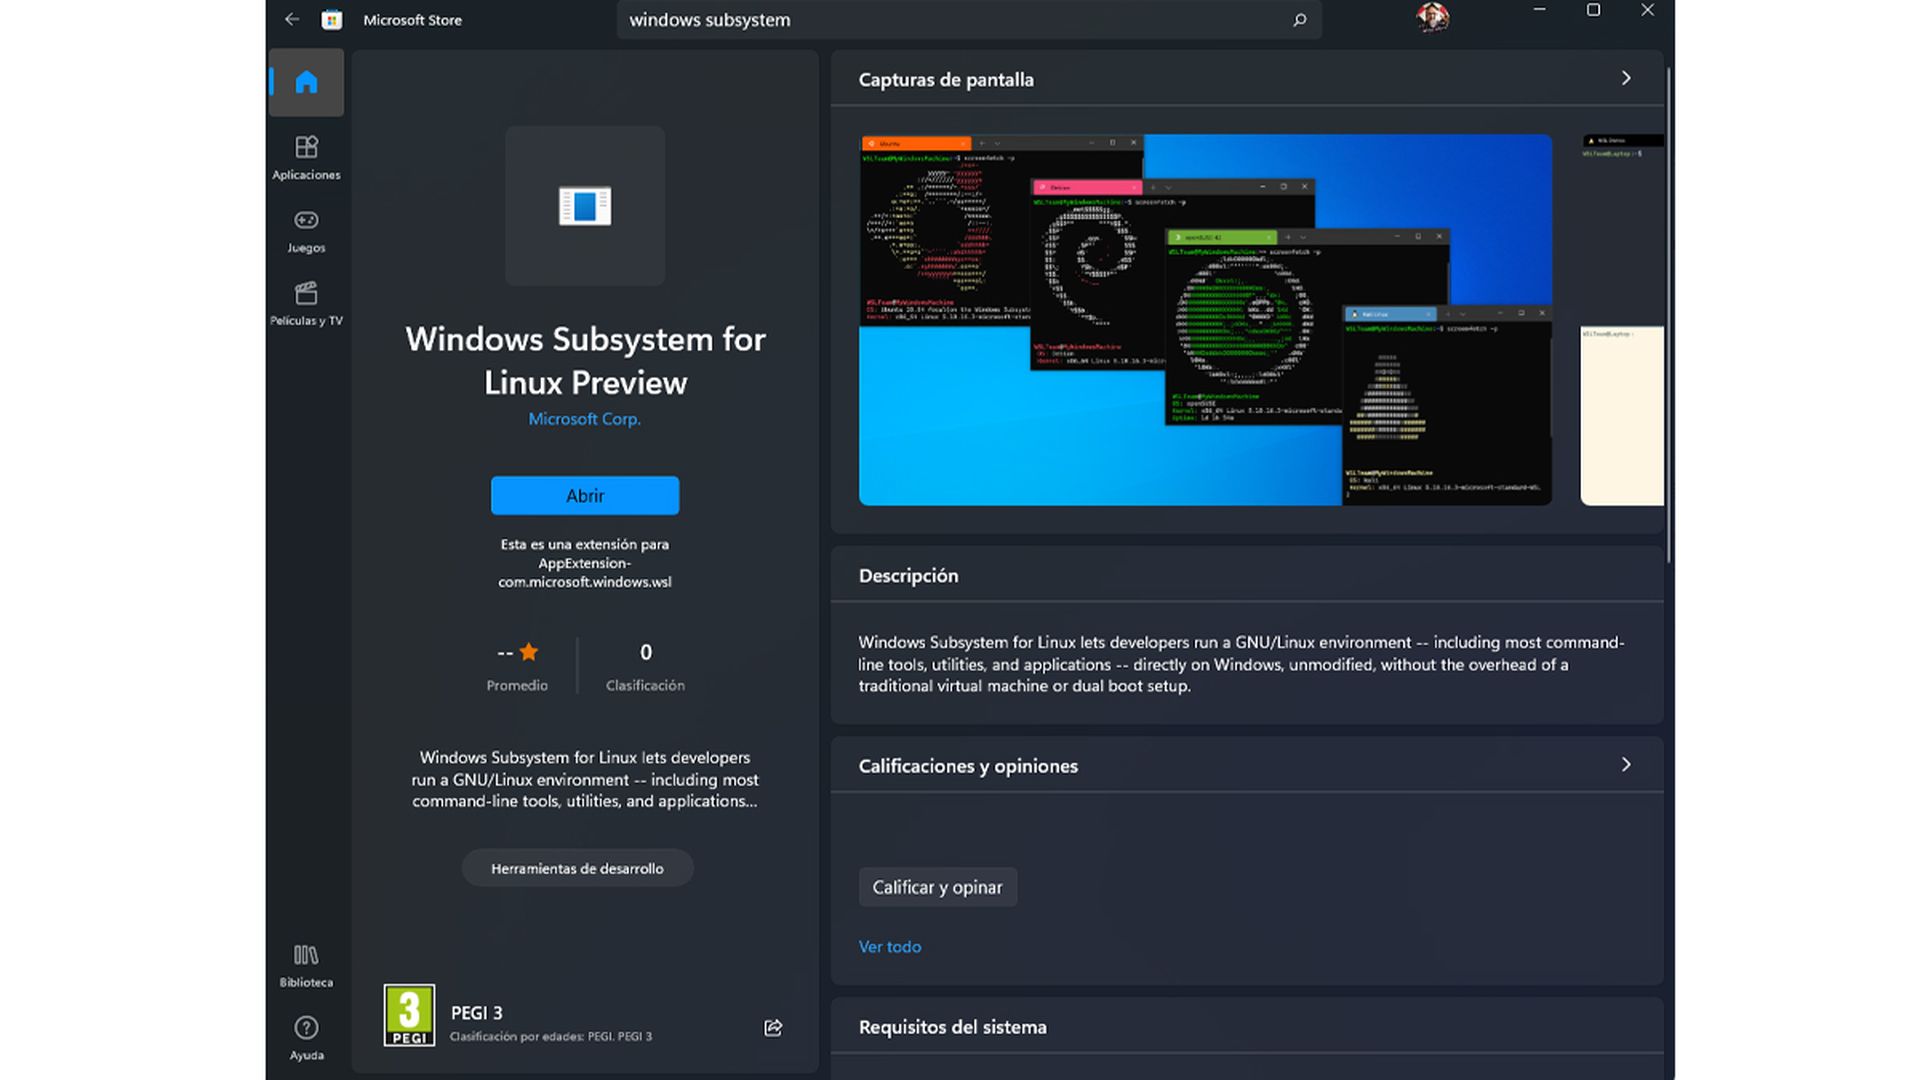Click the Requisitos del sistema heading

(952, 1027)
